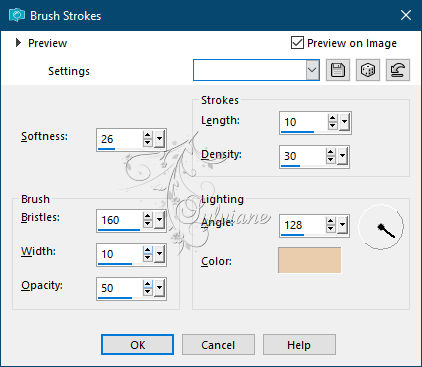Click the Save Preset floppy disk icon
This screenshot has height=367, width=422.
(338, 70)
